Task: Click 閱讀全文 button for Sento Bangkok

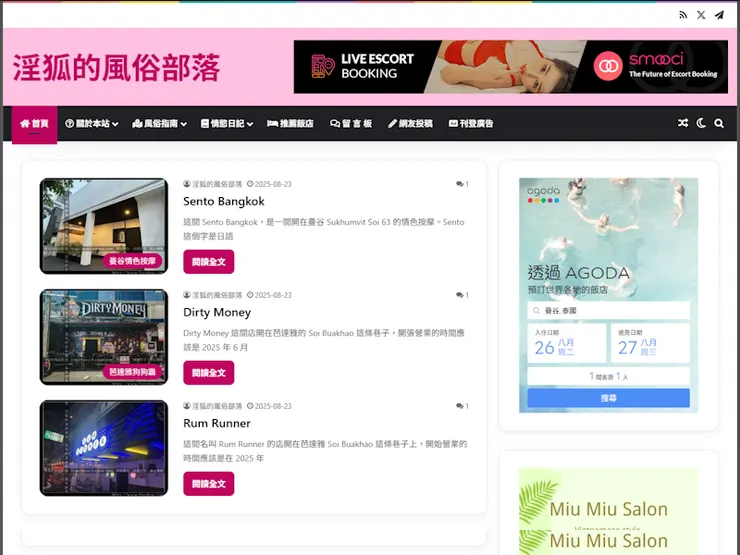Action: coord(209,262)
